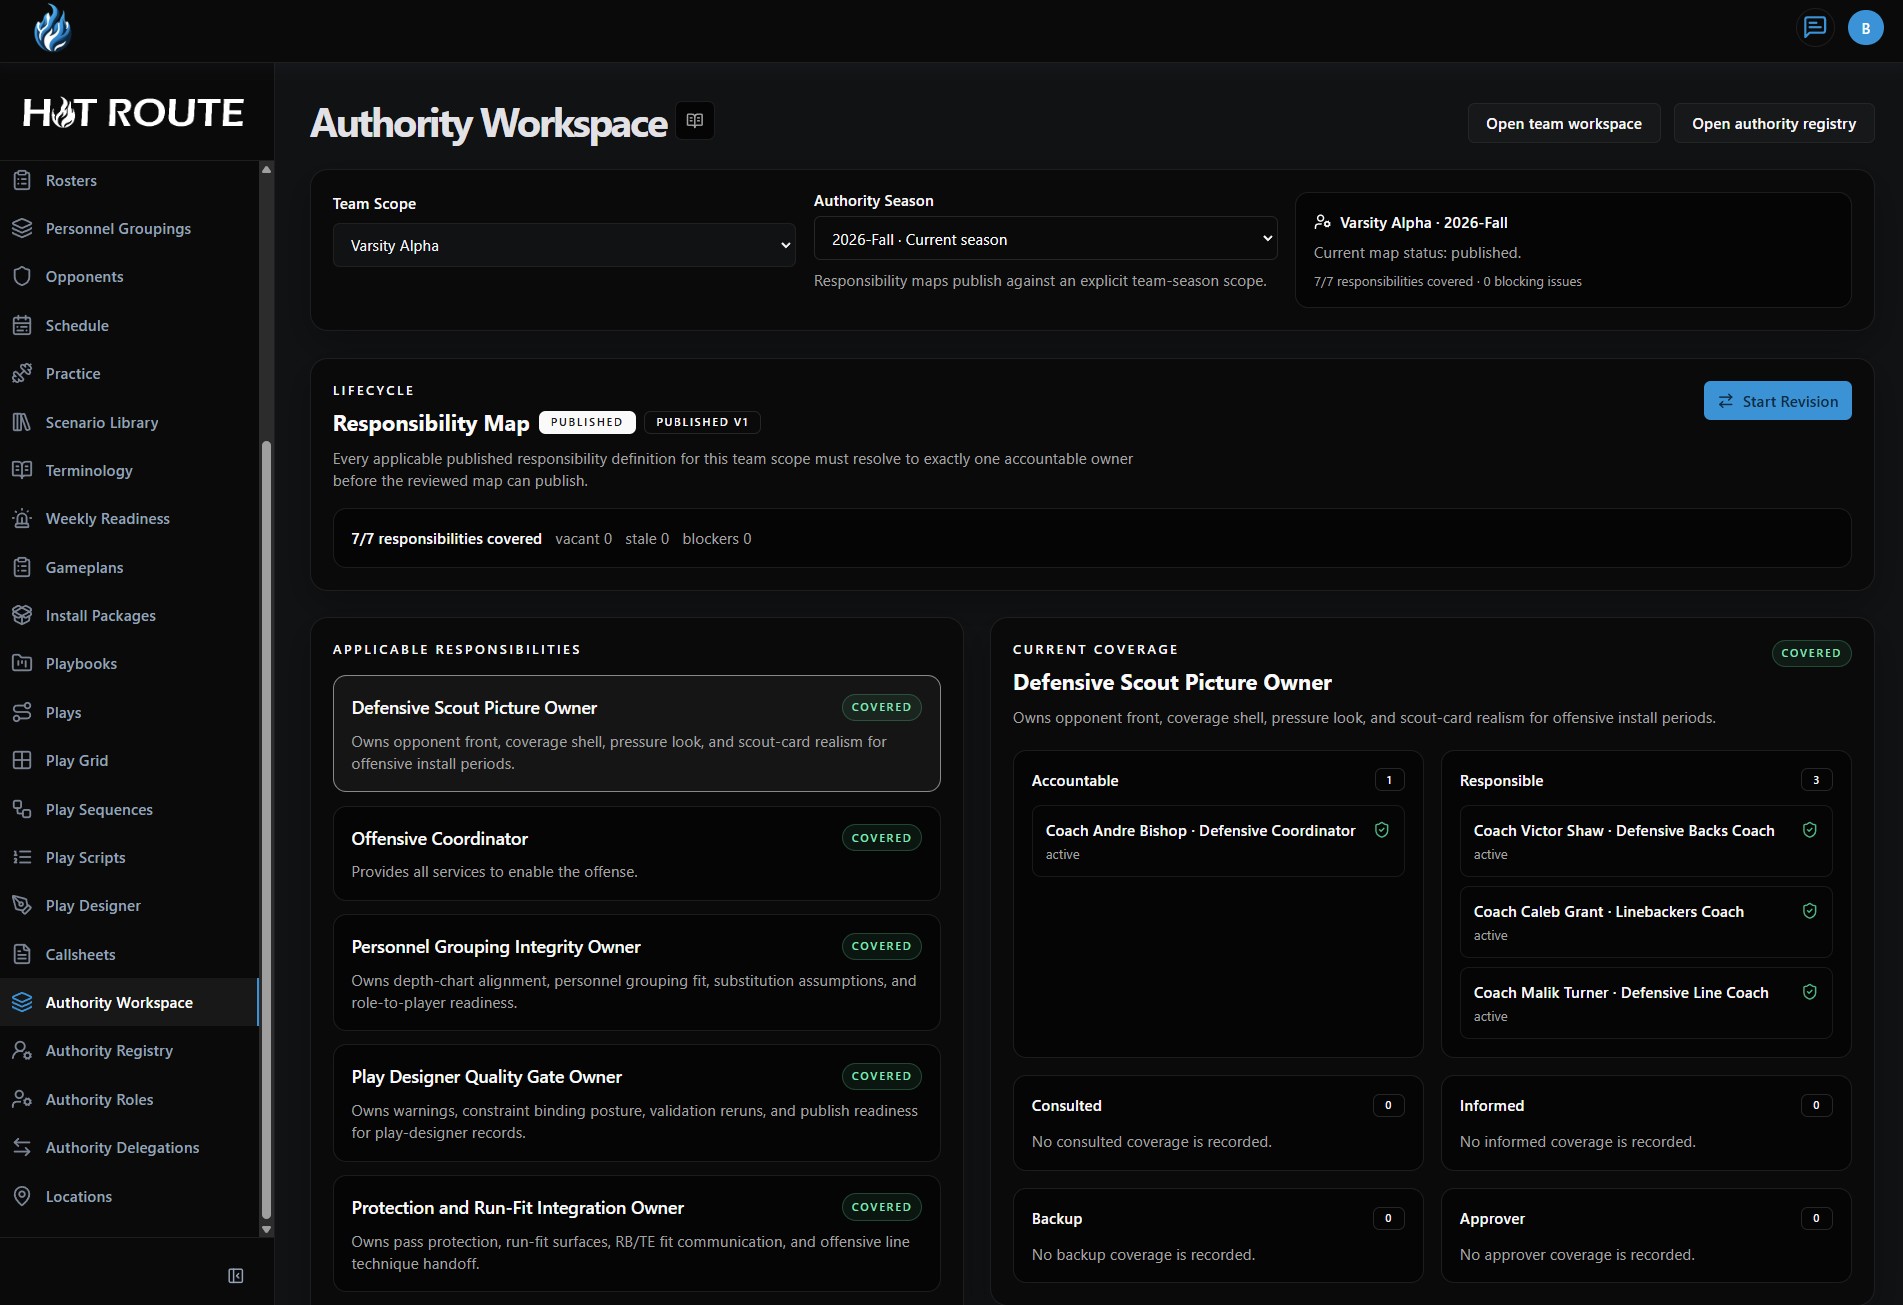Click the Plays route icon
This screenshot has width=1903, height=1305.
point(22,712)
